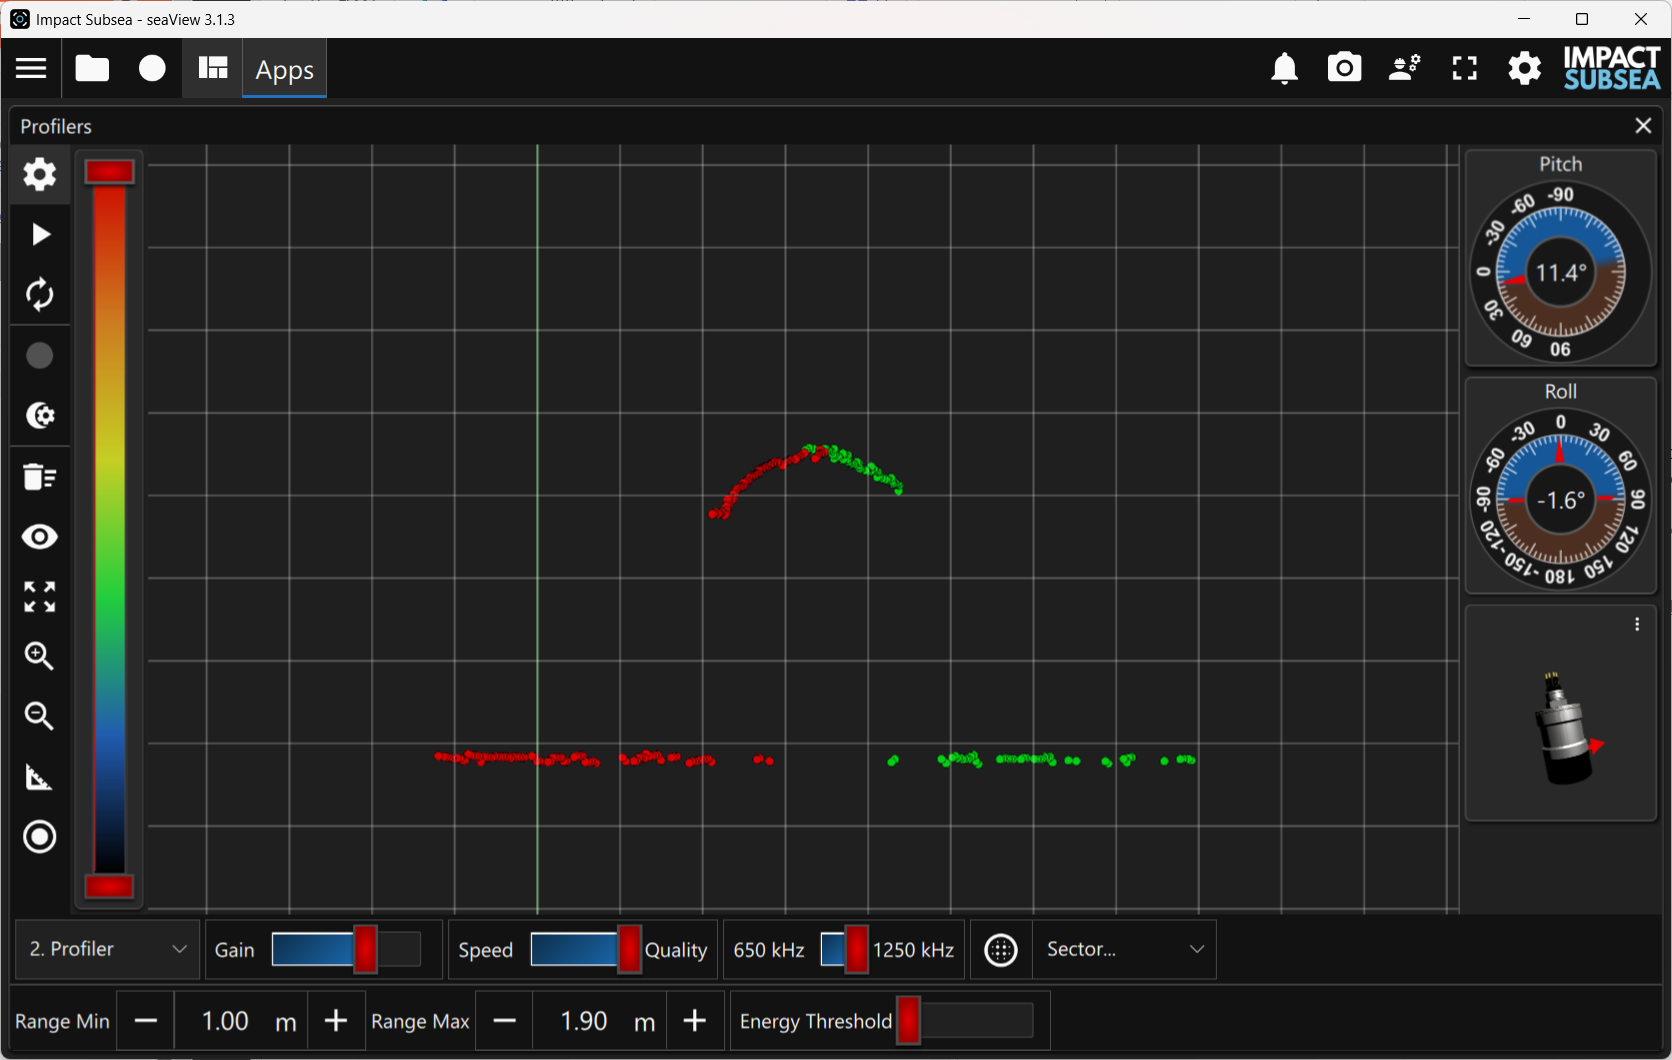1672x1060 pixels.
Task: Toggle fullscreen mode icon
Action: click(x=1465, y=68)
